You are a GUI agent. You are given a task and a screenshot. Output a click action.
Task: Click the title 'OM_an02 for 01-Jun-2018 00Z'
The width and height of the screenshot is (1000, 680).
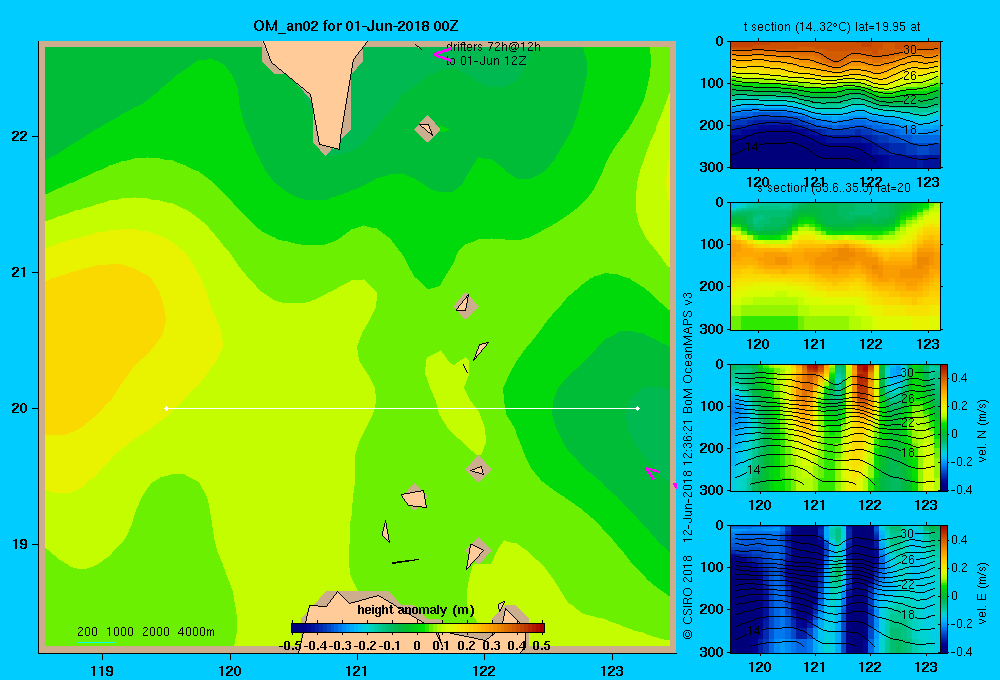356,26
